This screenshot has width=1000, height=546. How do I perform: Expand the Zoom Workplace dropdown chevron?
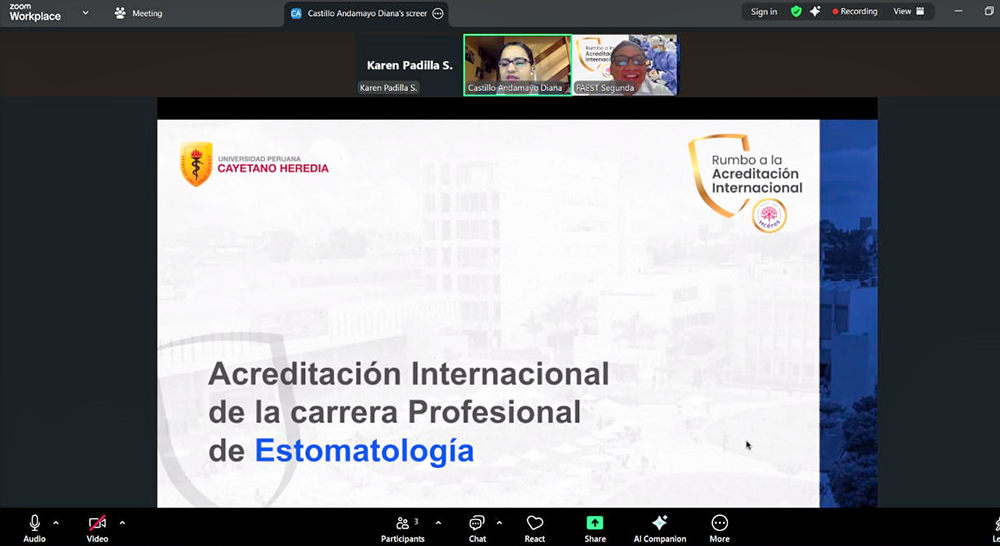(85, 13)
